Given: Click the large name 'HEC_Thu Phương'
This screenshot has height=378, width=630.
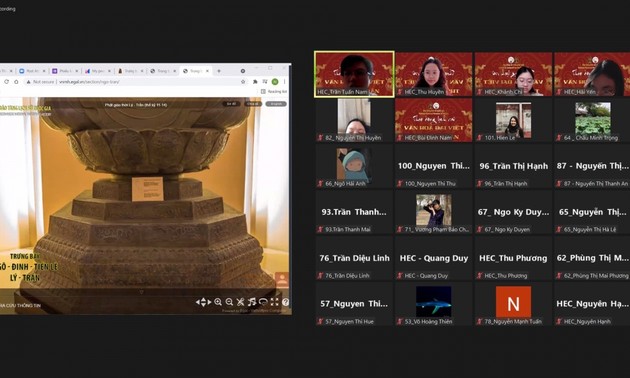Looking at the screenshot, I should pyautogui.click(x=513, y=258).
